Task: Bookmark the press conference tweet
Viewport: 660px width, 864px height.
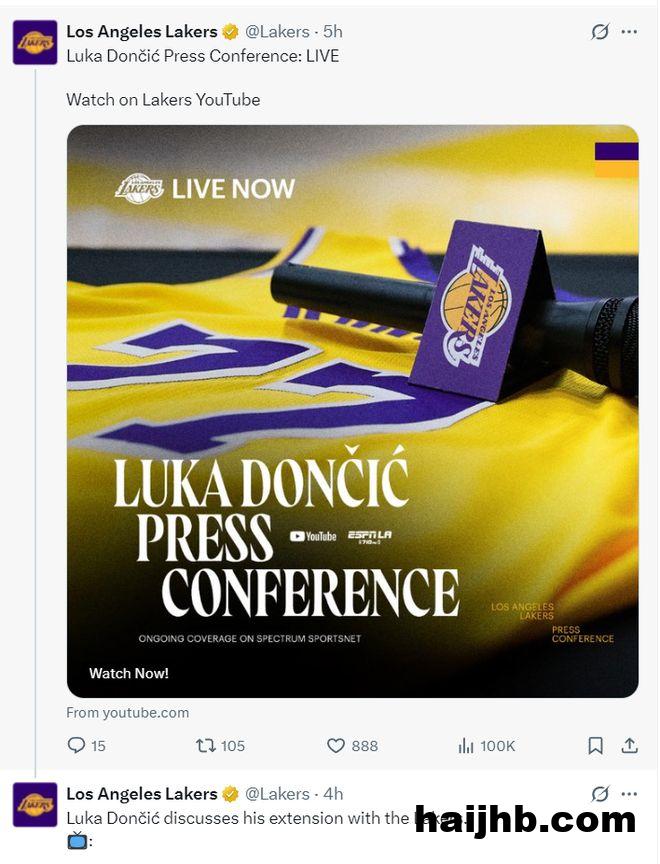Action: click(x=595, y=745)
